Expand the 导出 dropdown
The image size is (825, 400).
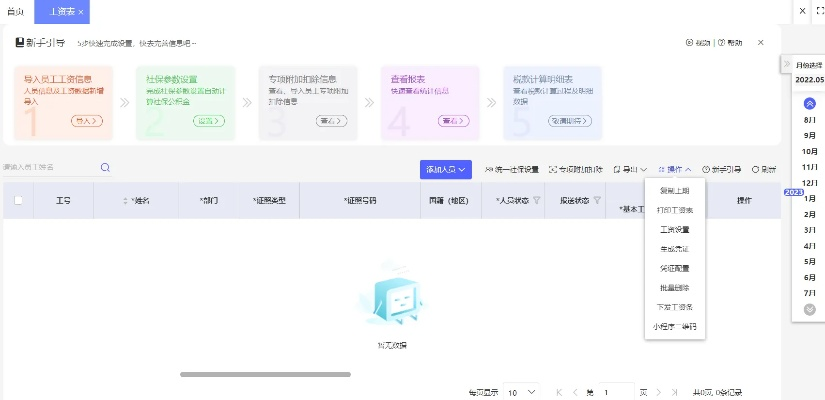click(x=643, y=170)
